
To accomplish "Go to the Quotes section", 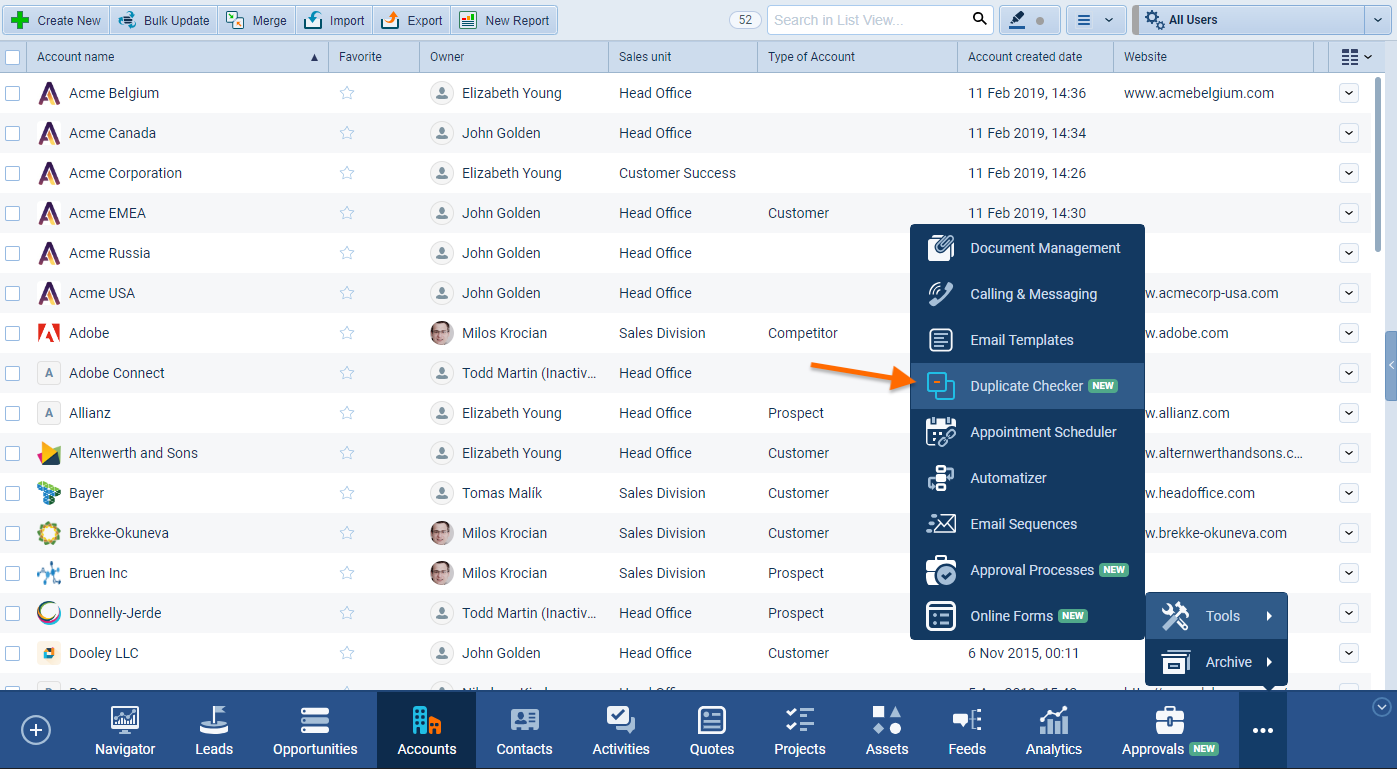I will (x=711, y=730).
